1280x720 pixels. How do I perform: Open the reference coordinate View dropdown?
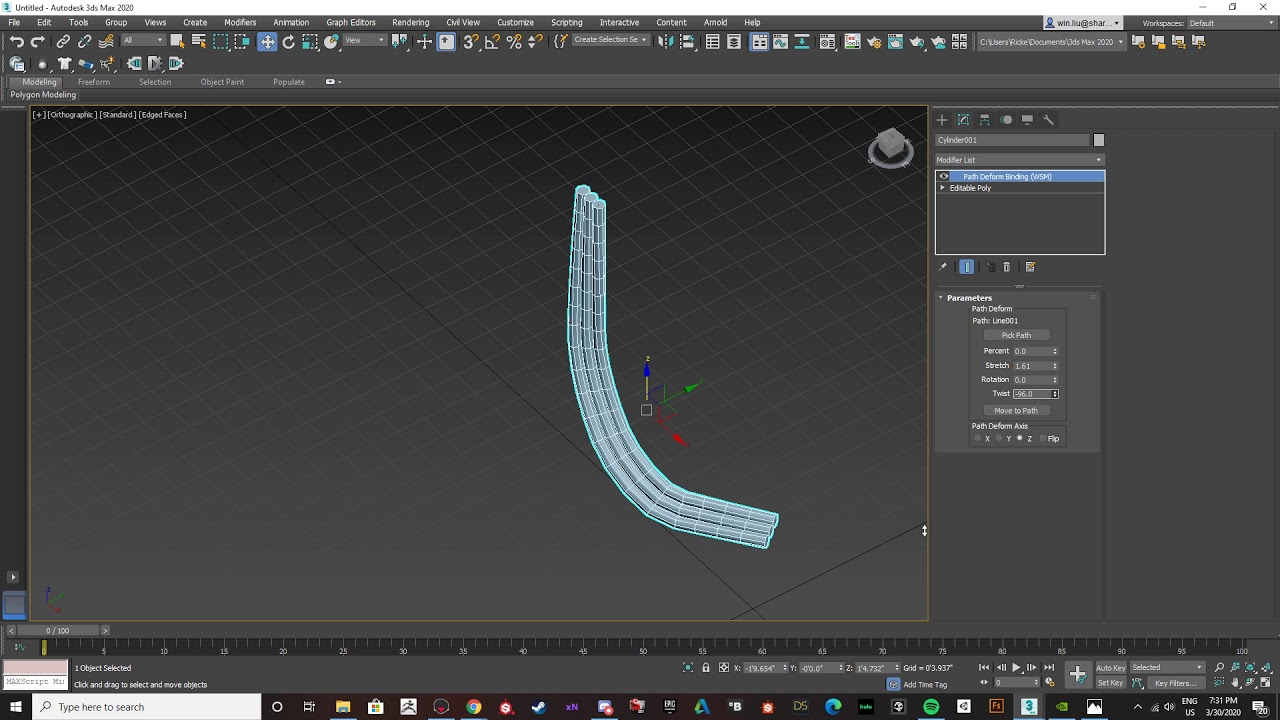[365, 41]
